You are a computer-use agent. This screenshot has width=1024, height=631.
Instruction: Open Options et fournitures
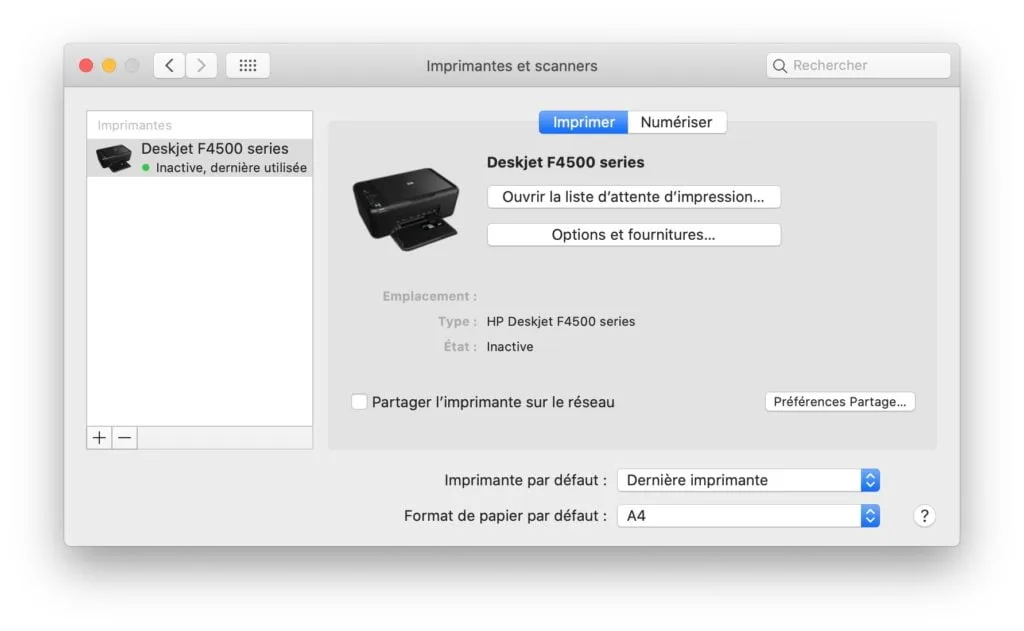[633, 235]
